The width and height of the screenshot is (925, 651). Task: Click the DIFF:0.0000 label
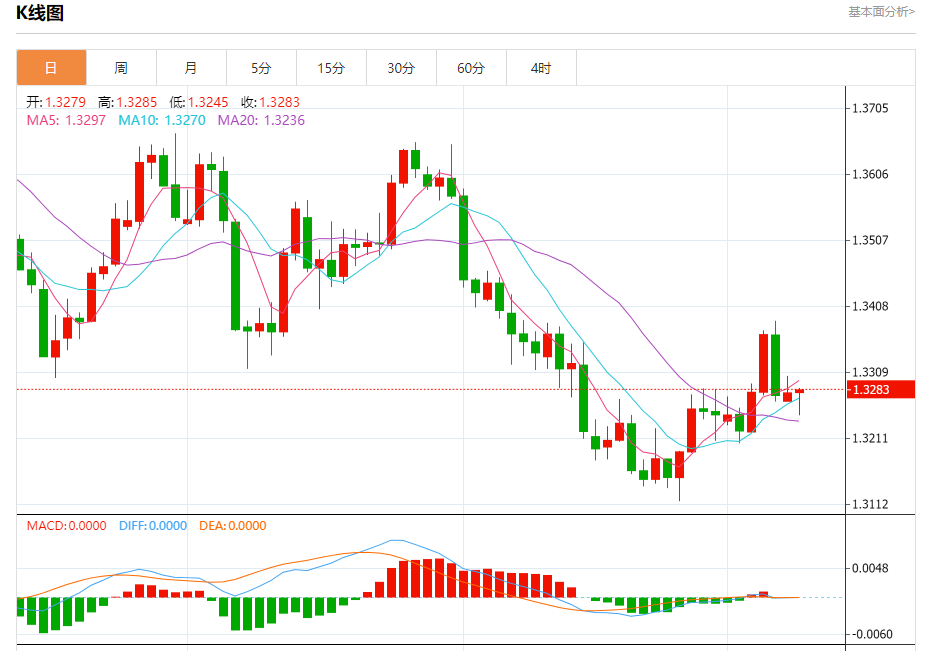(153, 525)
